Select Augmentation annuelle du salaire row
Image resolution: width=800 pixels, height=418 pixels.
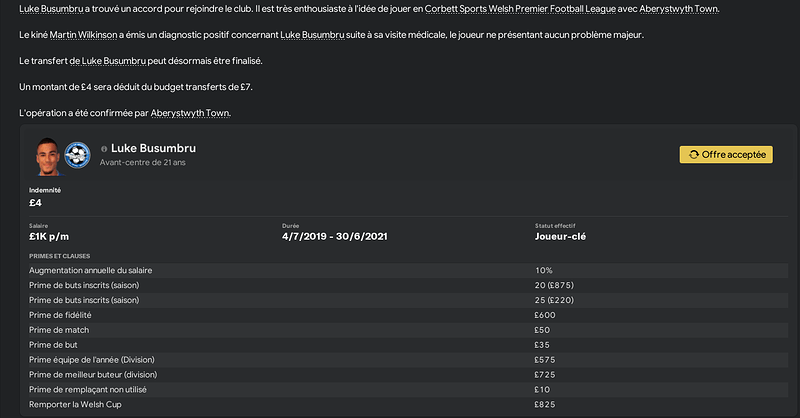tap(408, 271)
